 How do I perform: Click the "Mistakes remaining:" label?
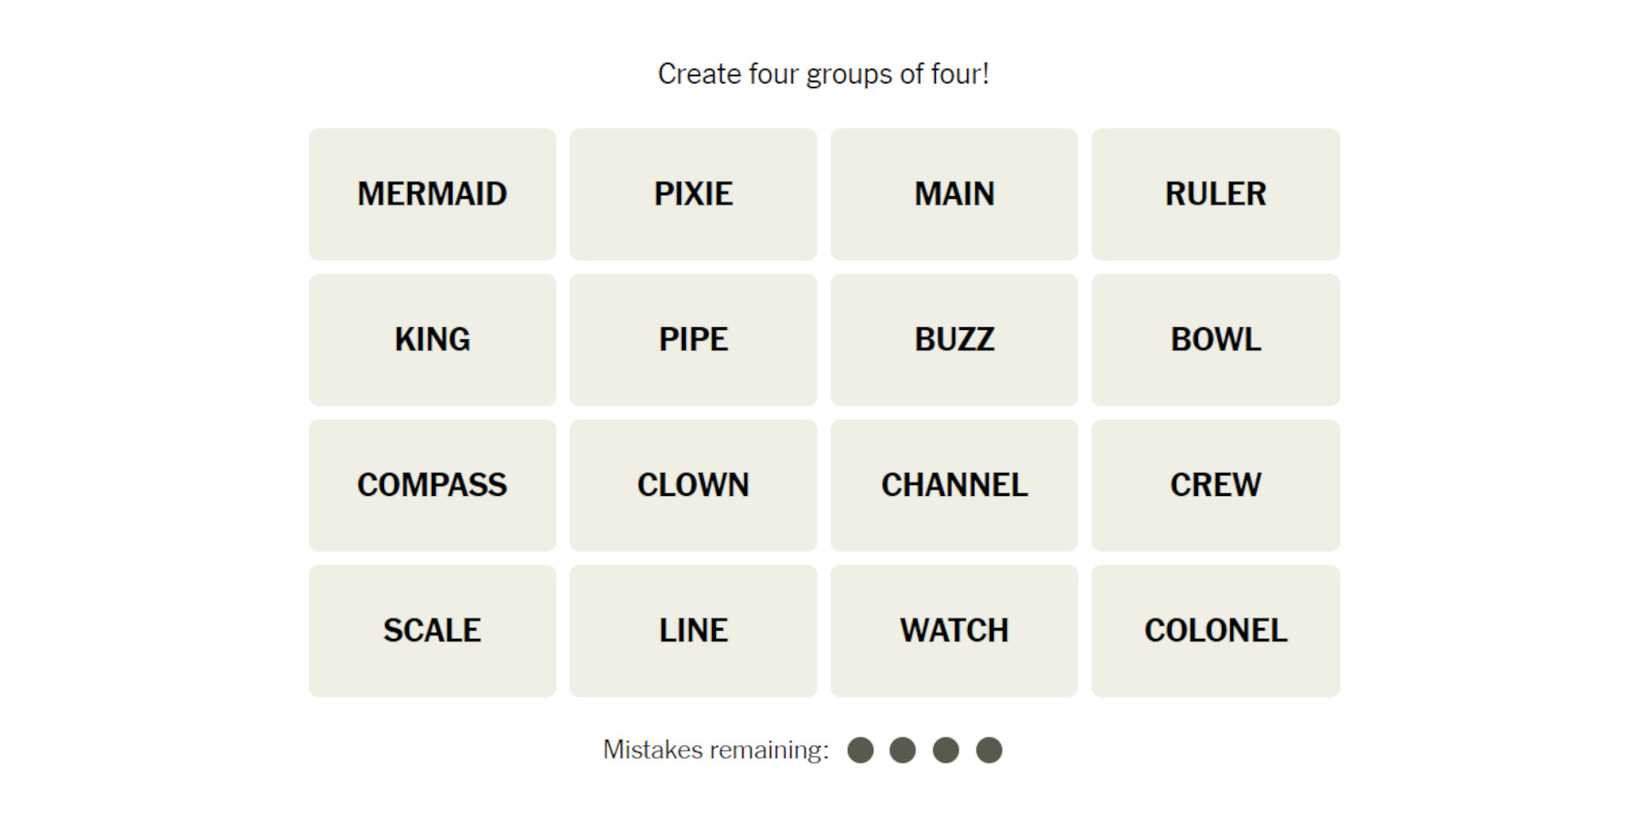(715, 750)
